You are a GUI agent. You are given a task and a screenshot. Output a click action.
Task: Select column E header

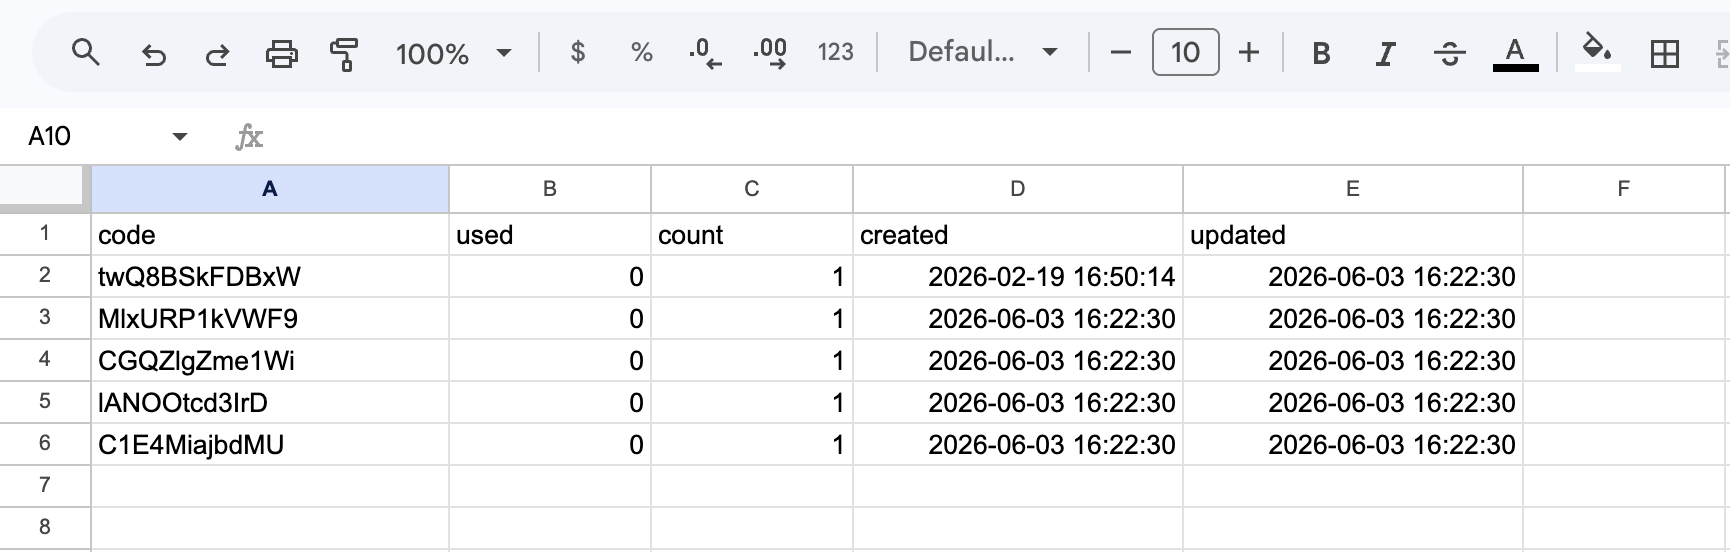point(1353,189)
